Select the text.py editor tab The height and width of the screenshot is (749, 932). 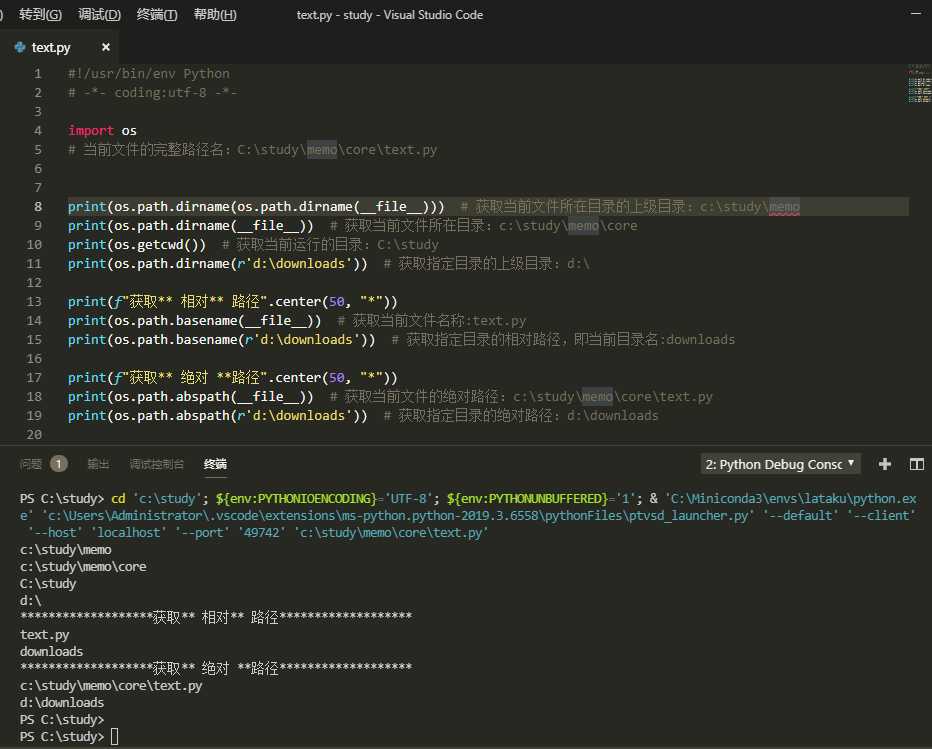point(52,47)
